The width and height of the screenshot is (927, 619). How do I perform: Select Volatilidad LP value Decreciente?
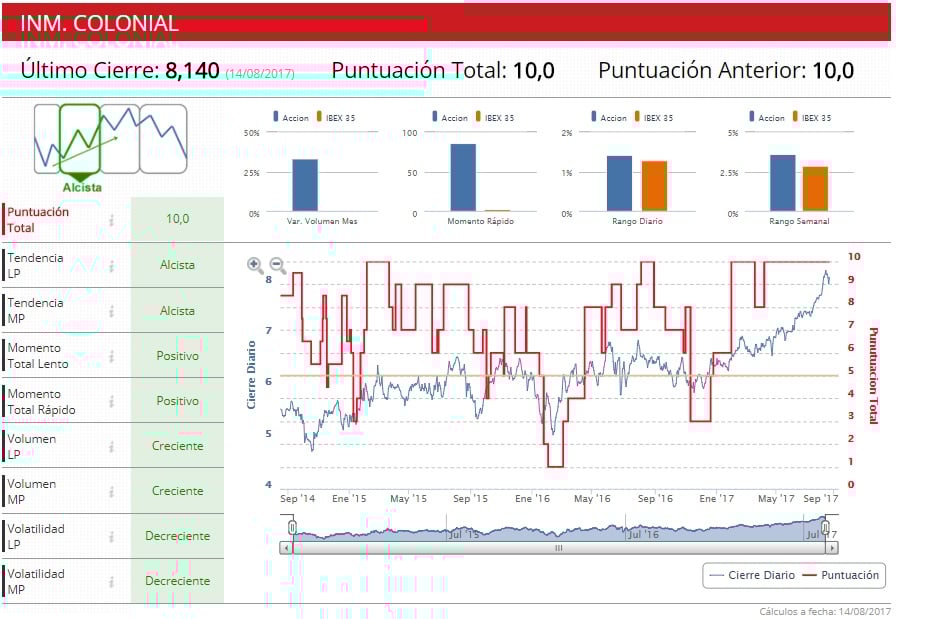[177, 536]
